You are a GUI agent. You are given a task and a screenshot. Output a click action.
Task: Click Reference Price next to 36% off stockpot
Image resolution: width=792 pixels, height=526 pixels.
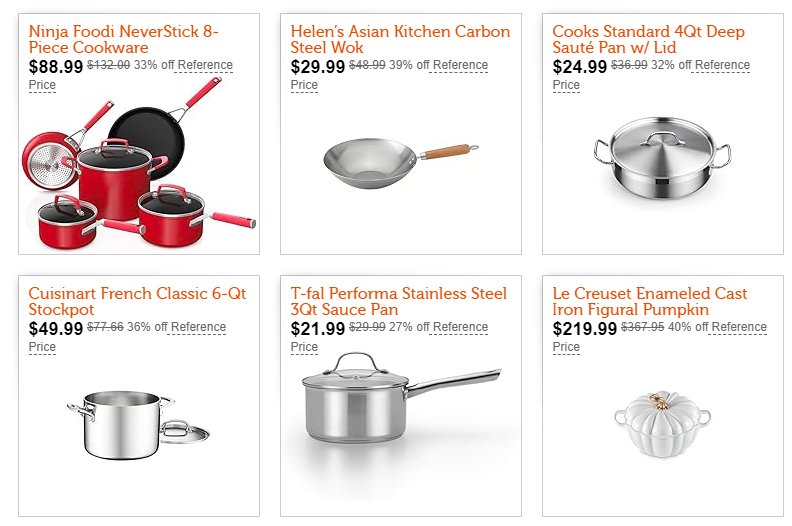click(x=197, y=327)
